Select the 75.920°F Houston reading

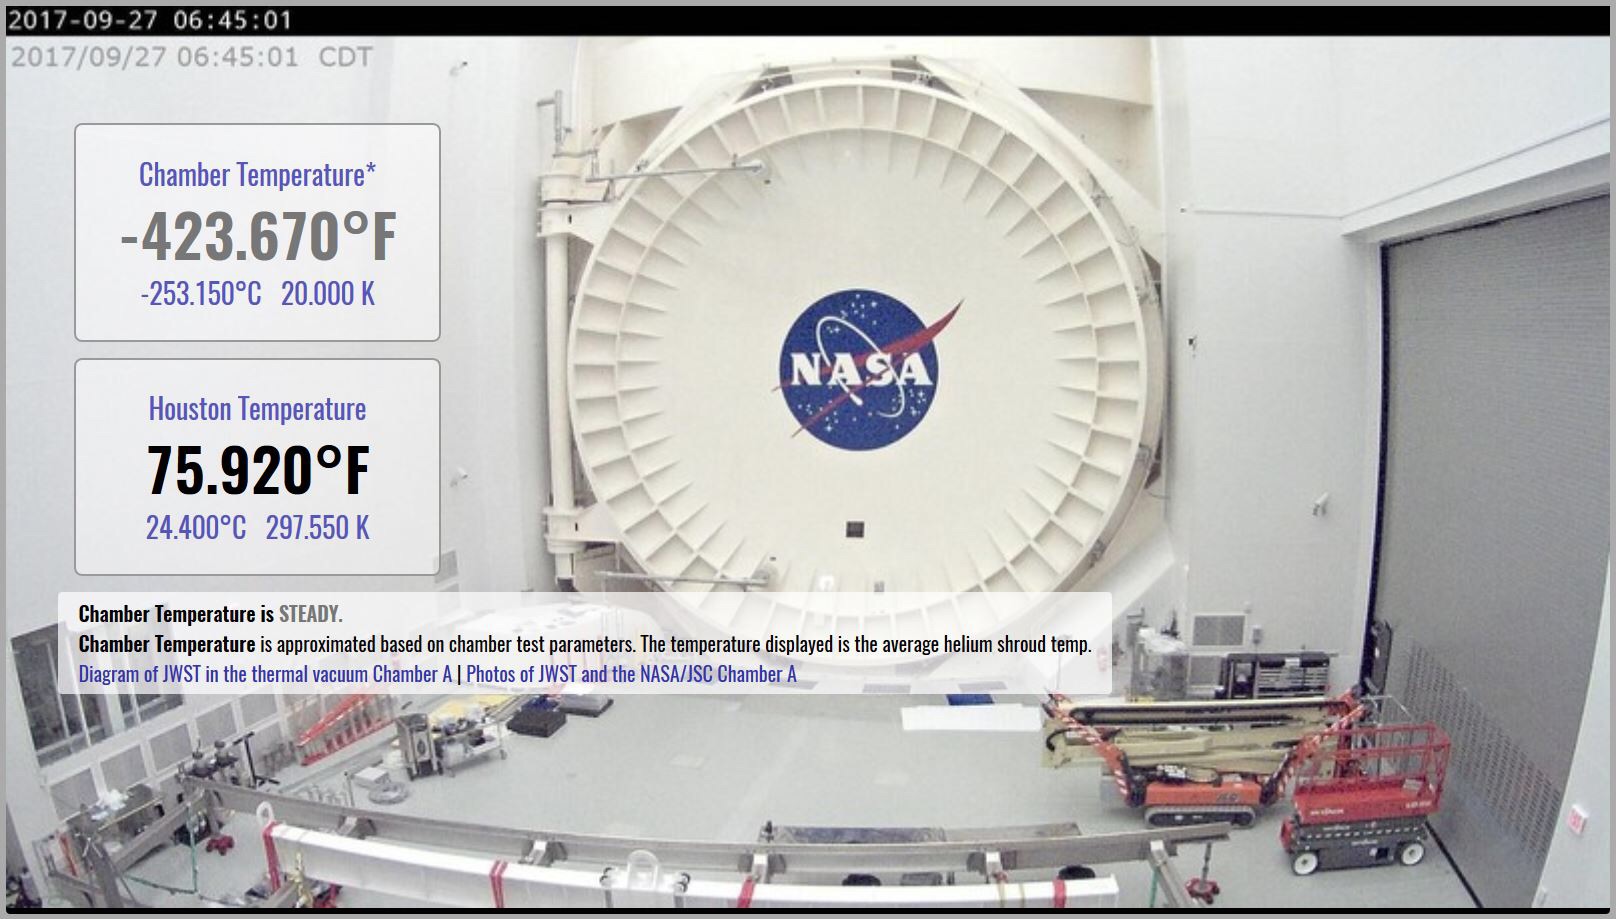pos(257,470)
